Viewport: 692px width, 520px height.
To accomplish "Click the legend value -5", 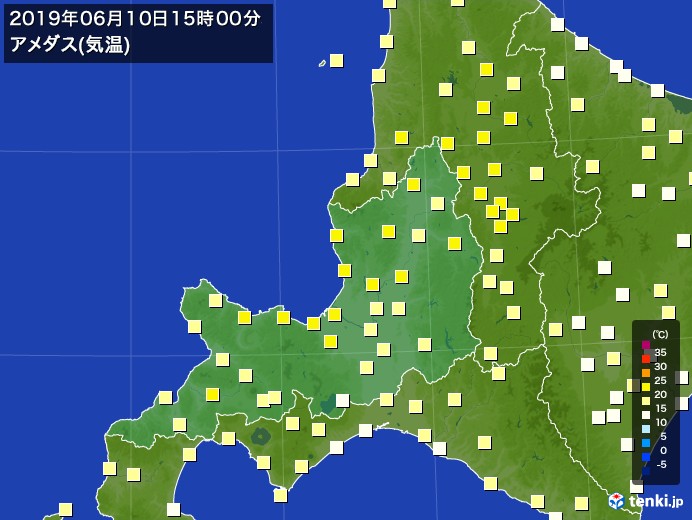I will (x=661, y=464).
